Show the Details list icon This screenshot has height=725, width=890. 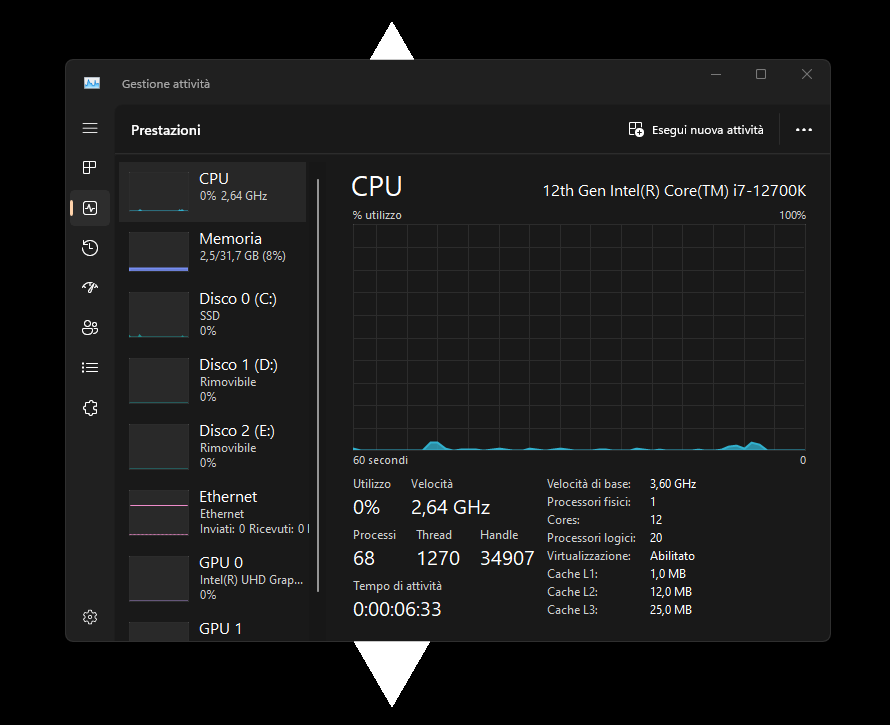(90, 367)
